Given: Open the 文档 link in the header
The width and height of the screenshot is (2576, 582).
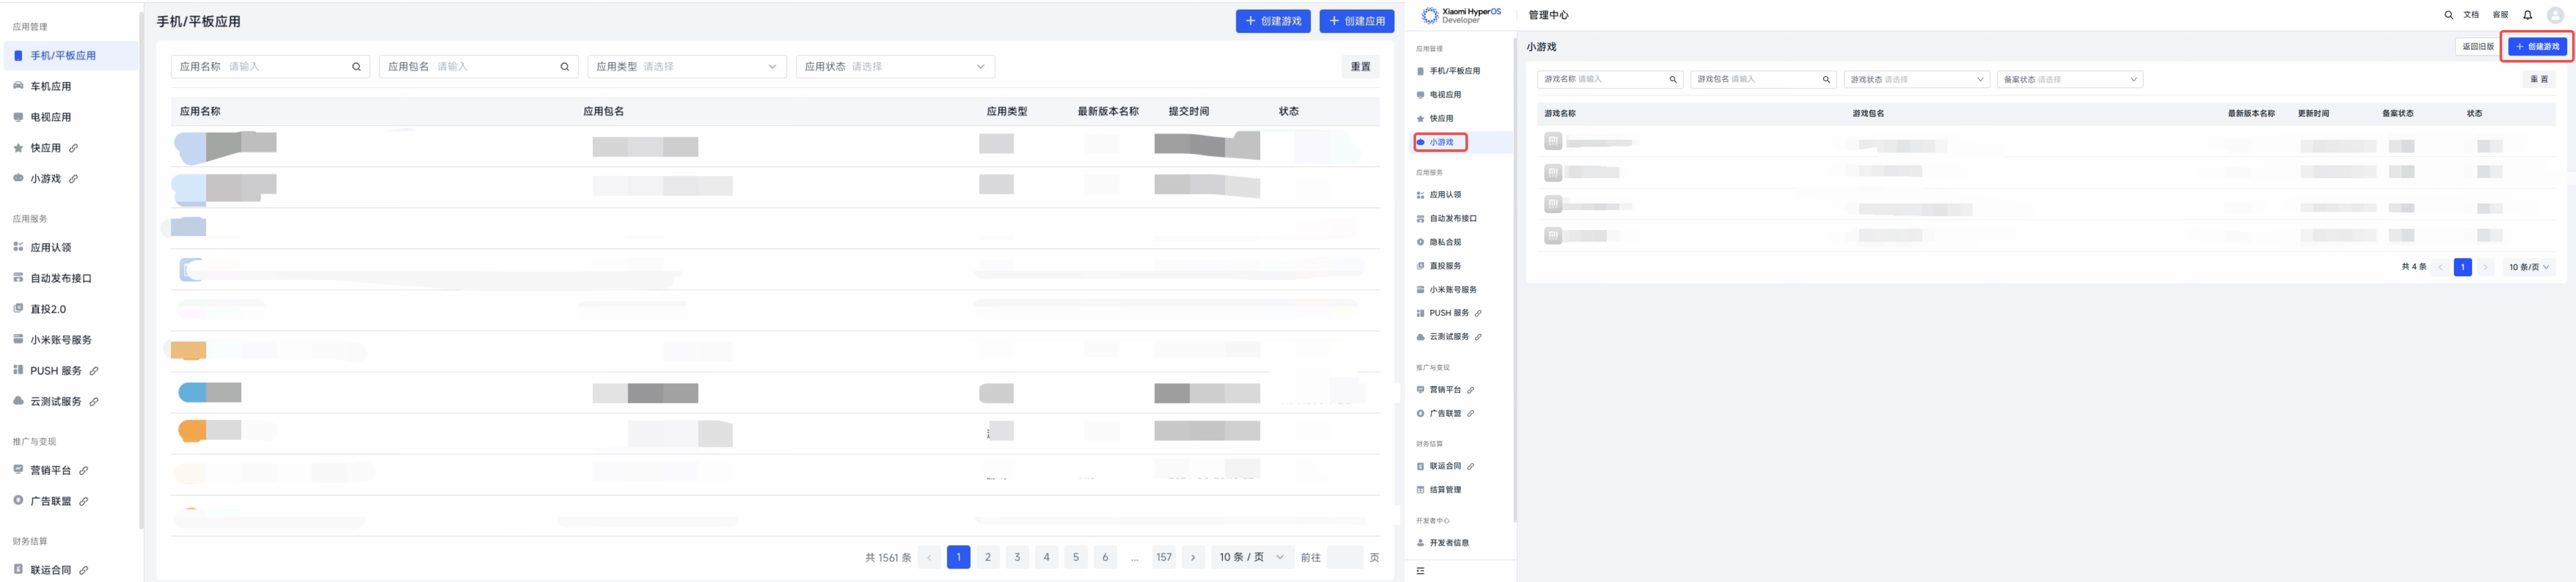Looking at the screenshot, I should coord(2471,15).
